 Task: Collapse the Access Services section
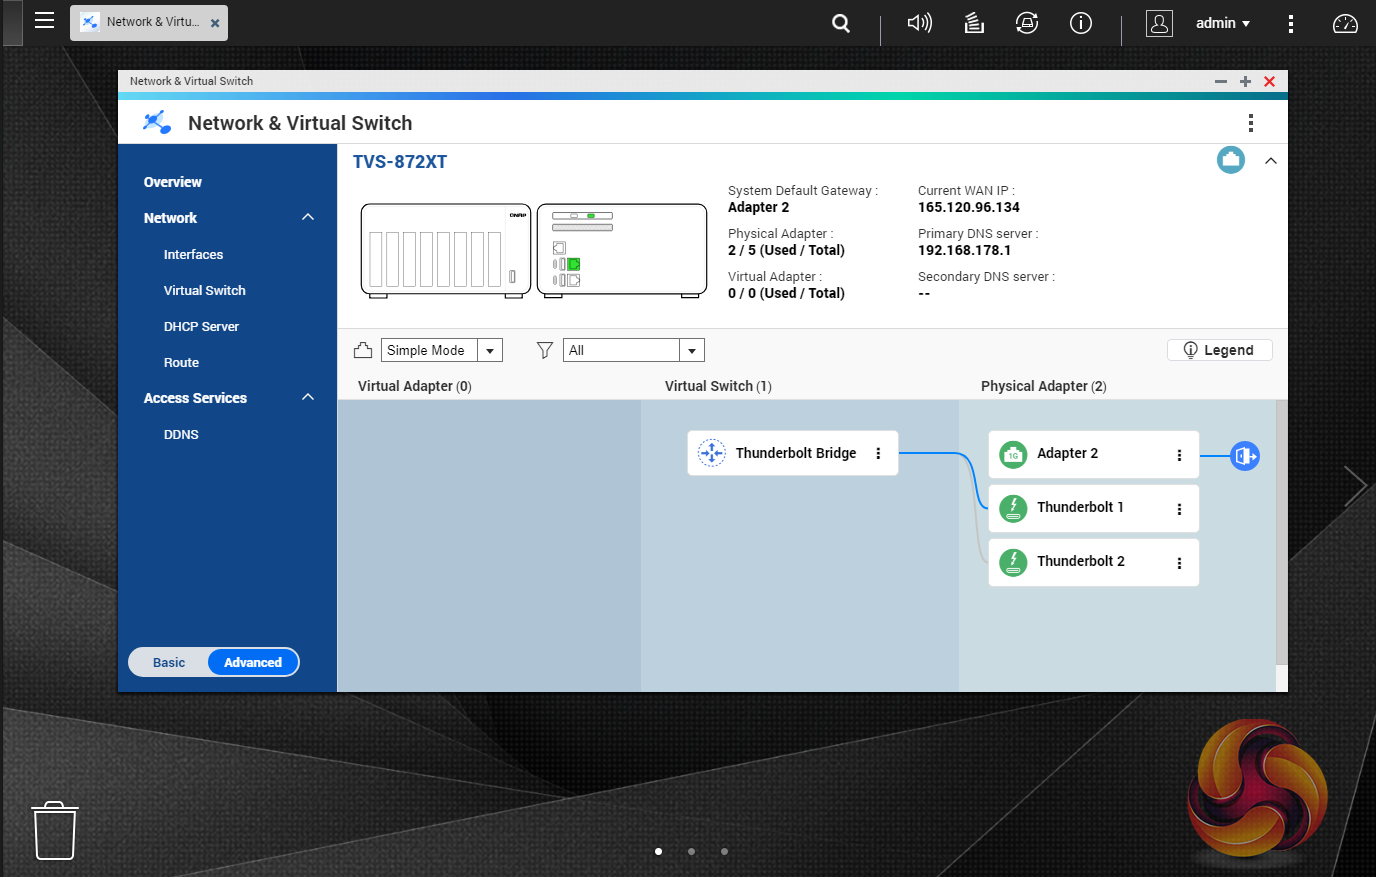(x=308, y=398)
